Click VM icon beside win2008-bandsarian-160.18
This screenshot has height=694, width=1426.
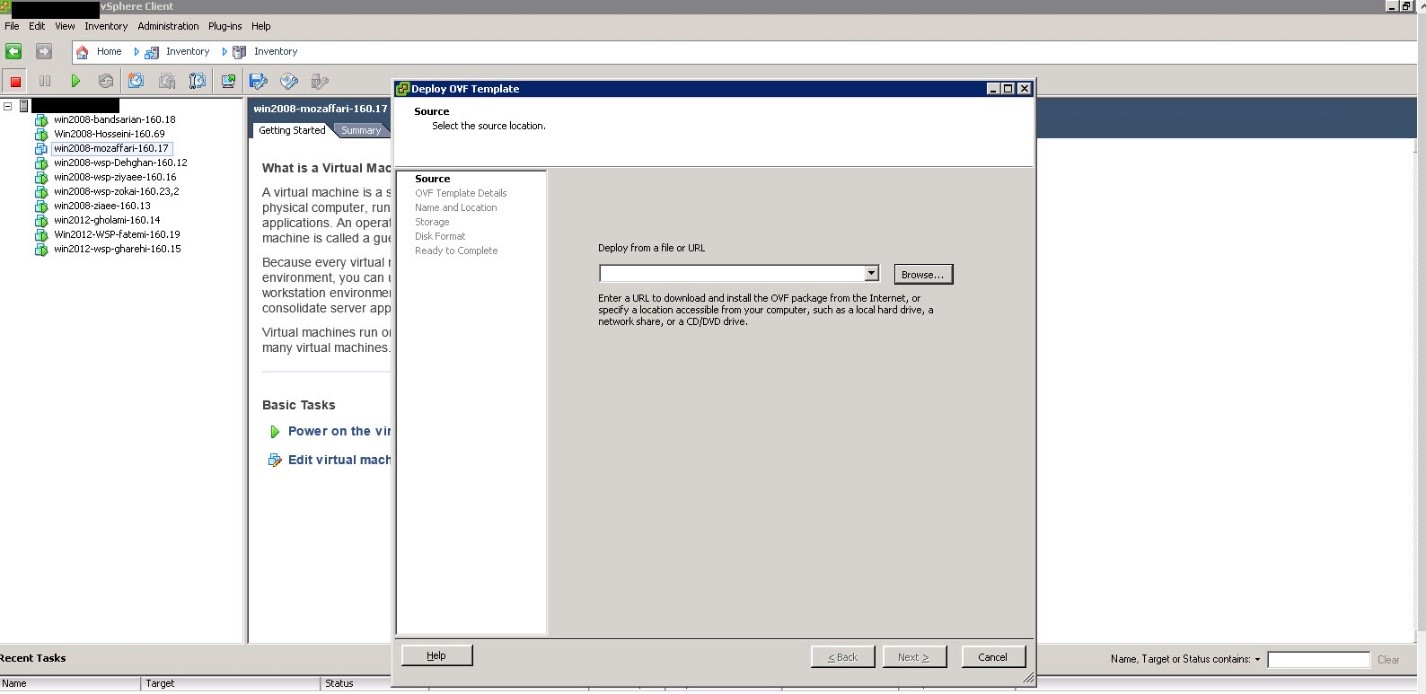(41, 120)
